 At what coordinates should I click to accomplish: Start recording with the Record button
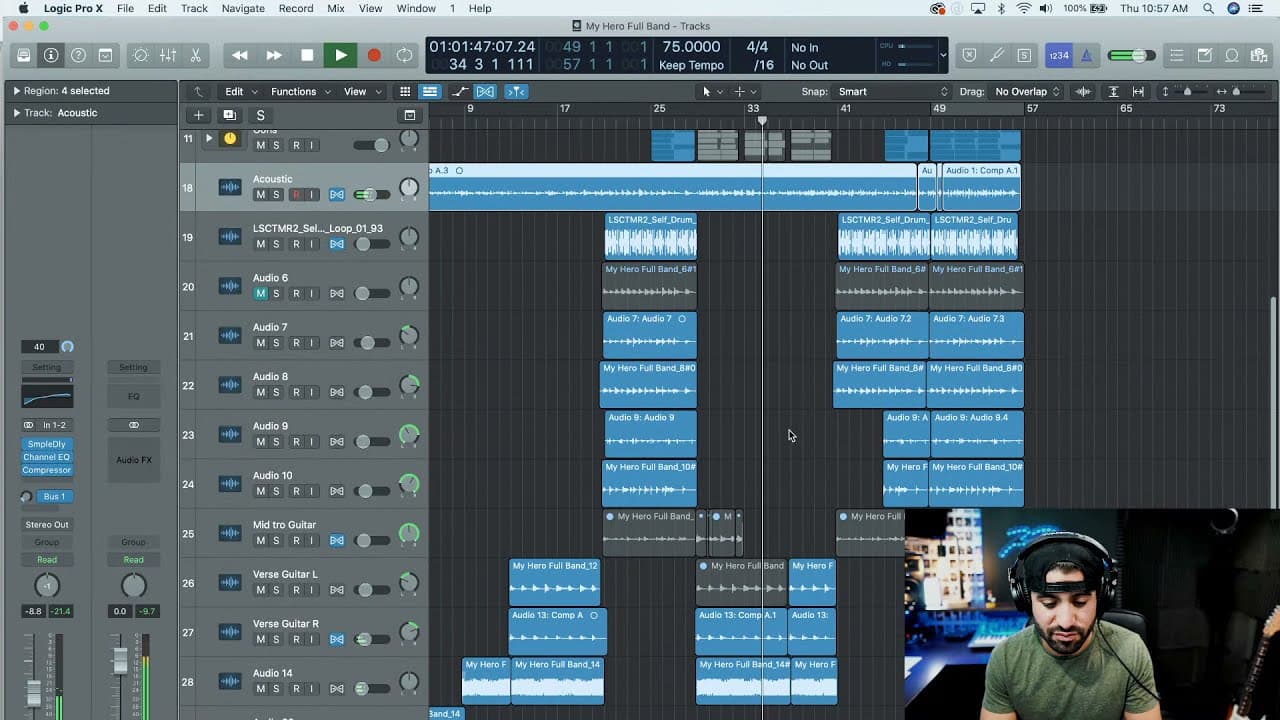(x=374, y=56)
